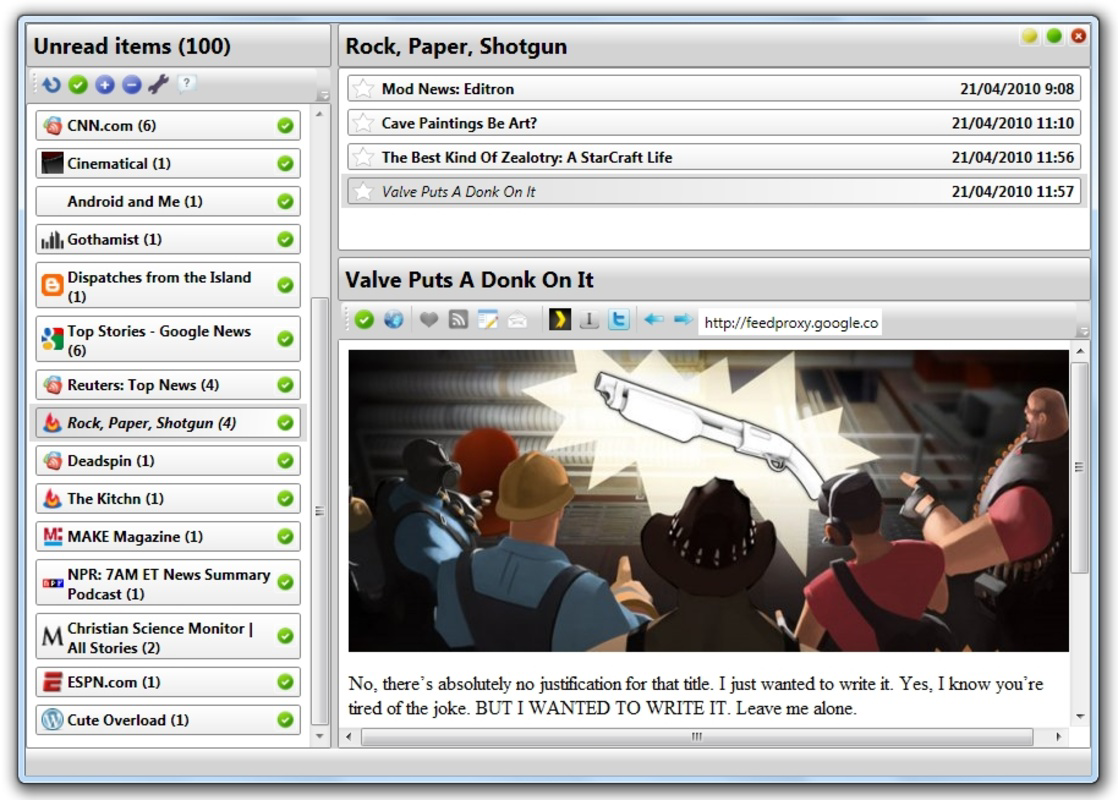Image resolution: width=1118 pixels, height=800 pixels.
Task: Click the article horizontal scroll-left arrow
Action: point(349,737)
